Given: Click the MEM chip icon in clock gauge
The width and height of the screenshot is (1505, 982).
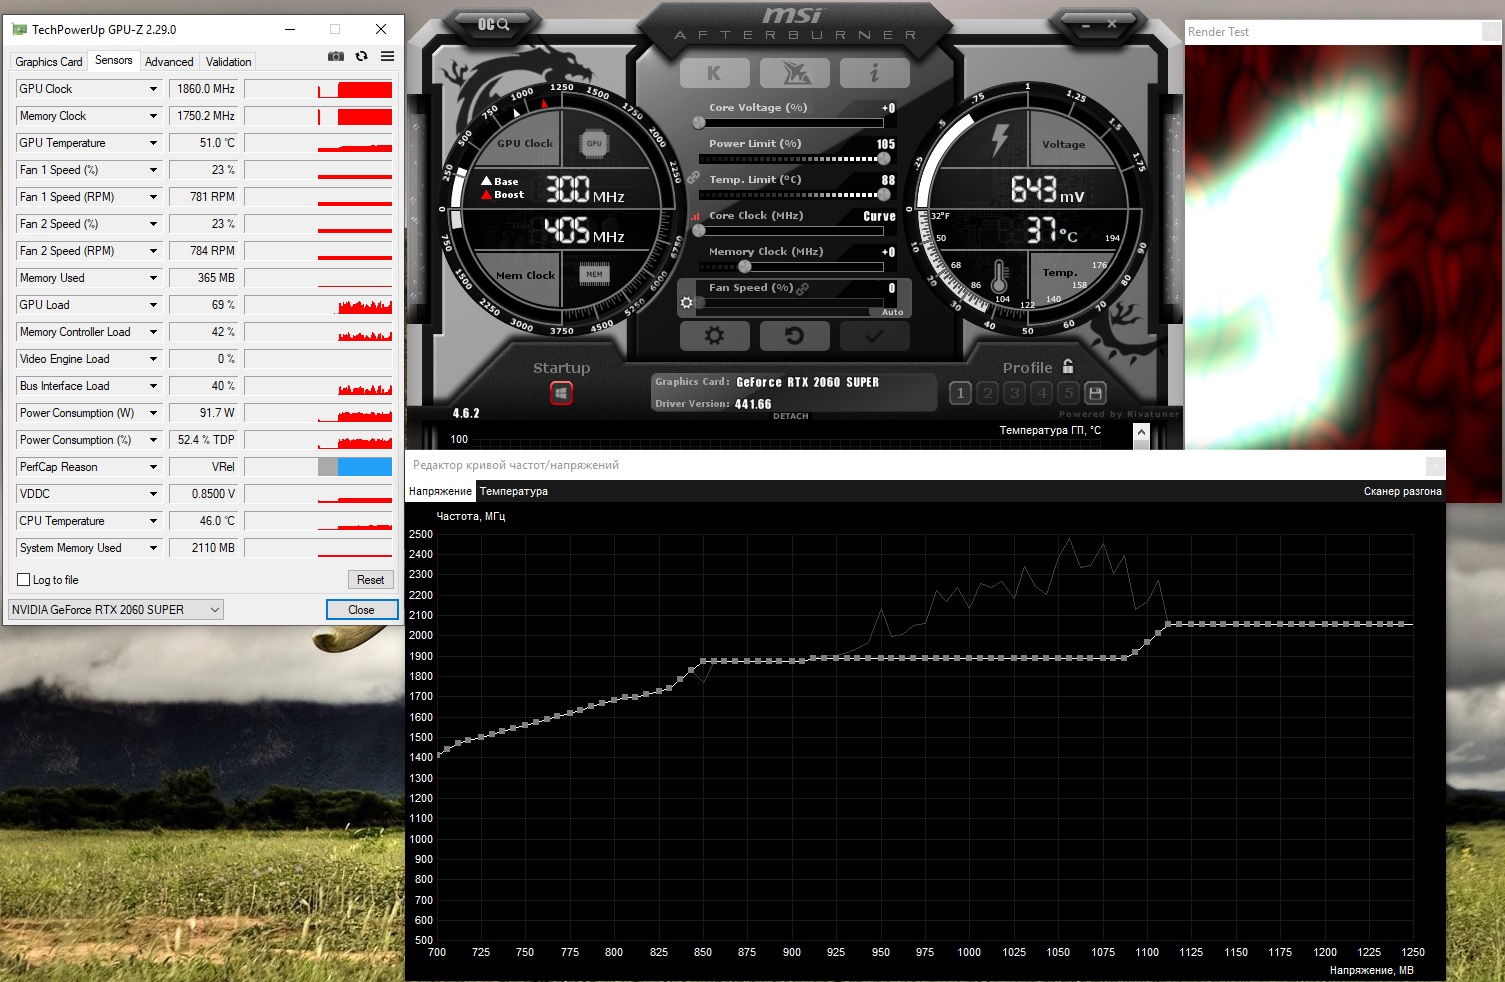Looking at the screenshot, I should pos(594,274).
